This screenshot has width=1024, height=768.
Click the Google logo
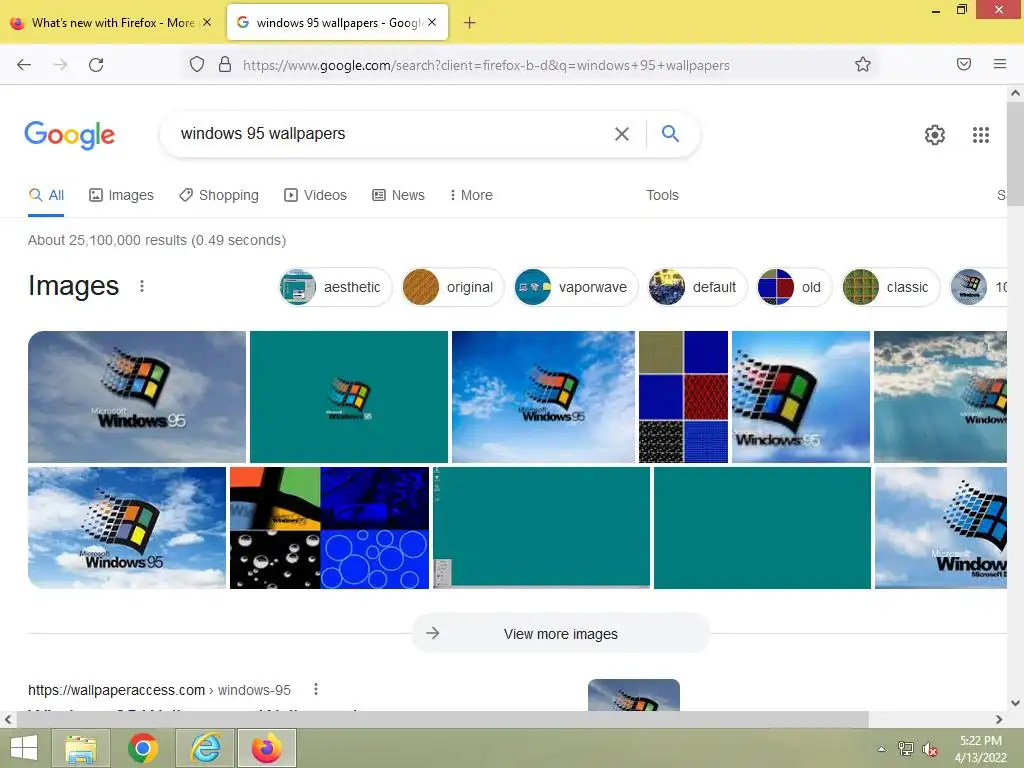70,135
